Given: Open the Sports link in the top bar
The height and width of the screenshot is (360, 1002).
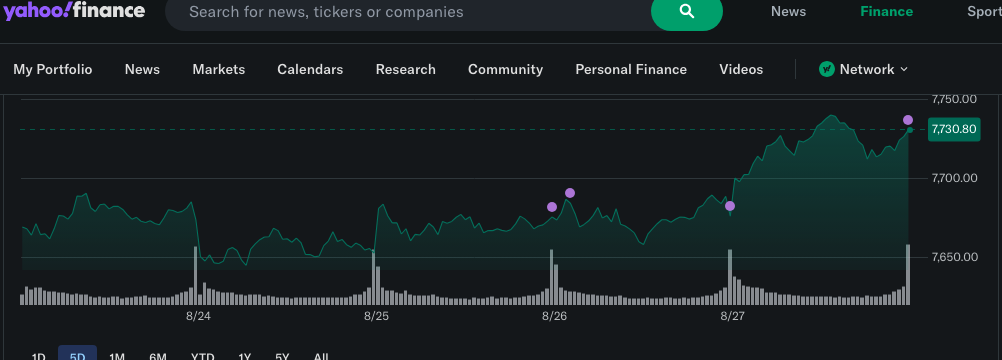Looking at the screenshot, I should point(984,12).
